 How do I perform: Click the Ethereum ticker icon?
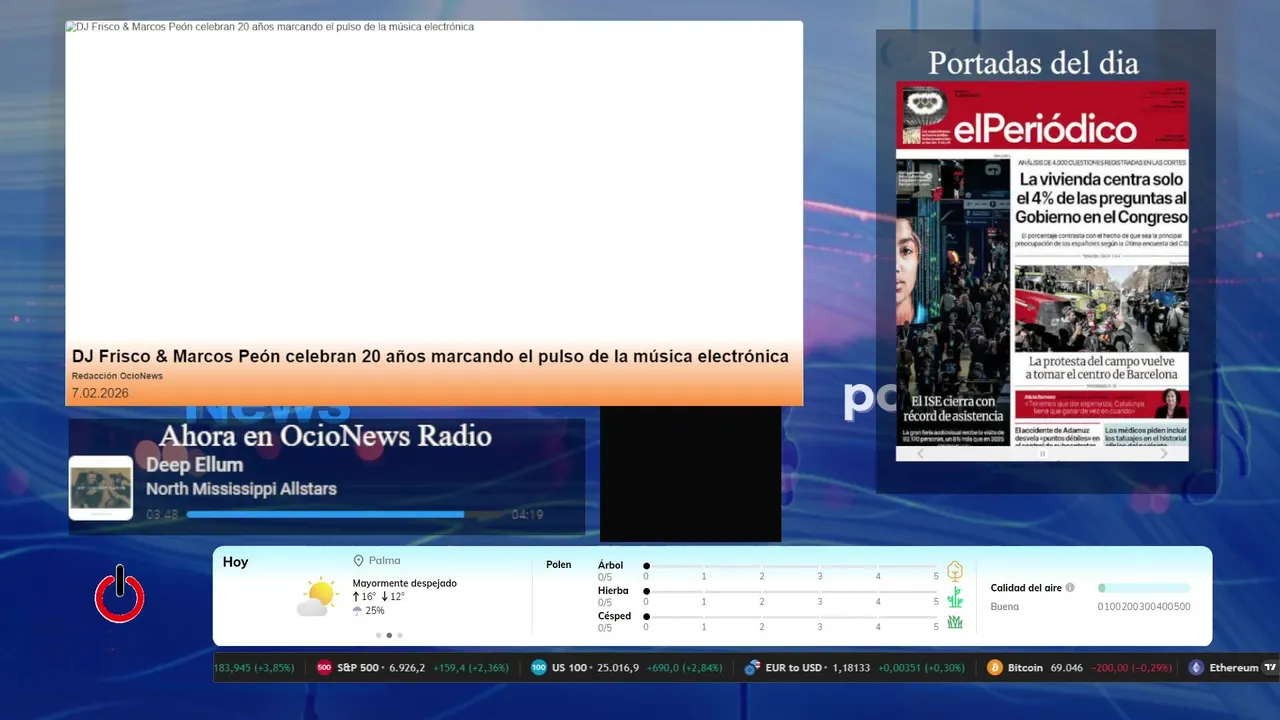coord(1196,667)
